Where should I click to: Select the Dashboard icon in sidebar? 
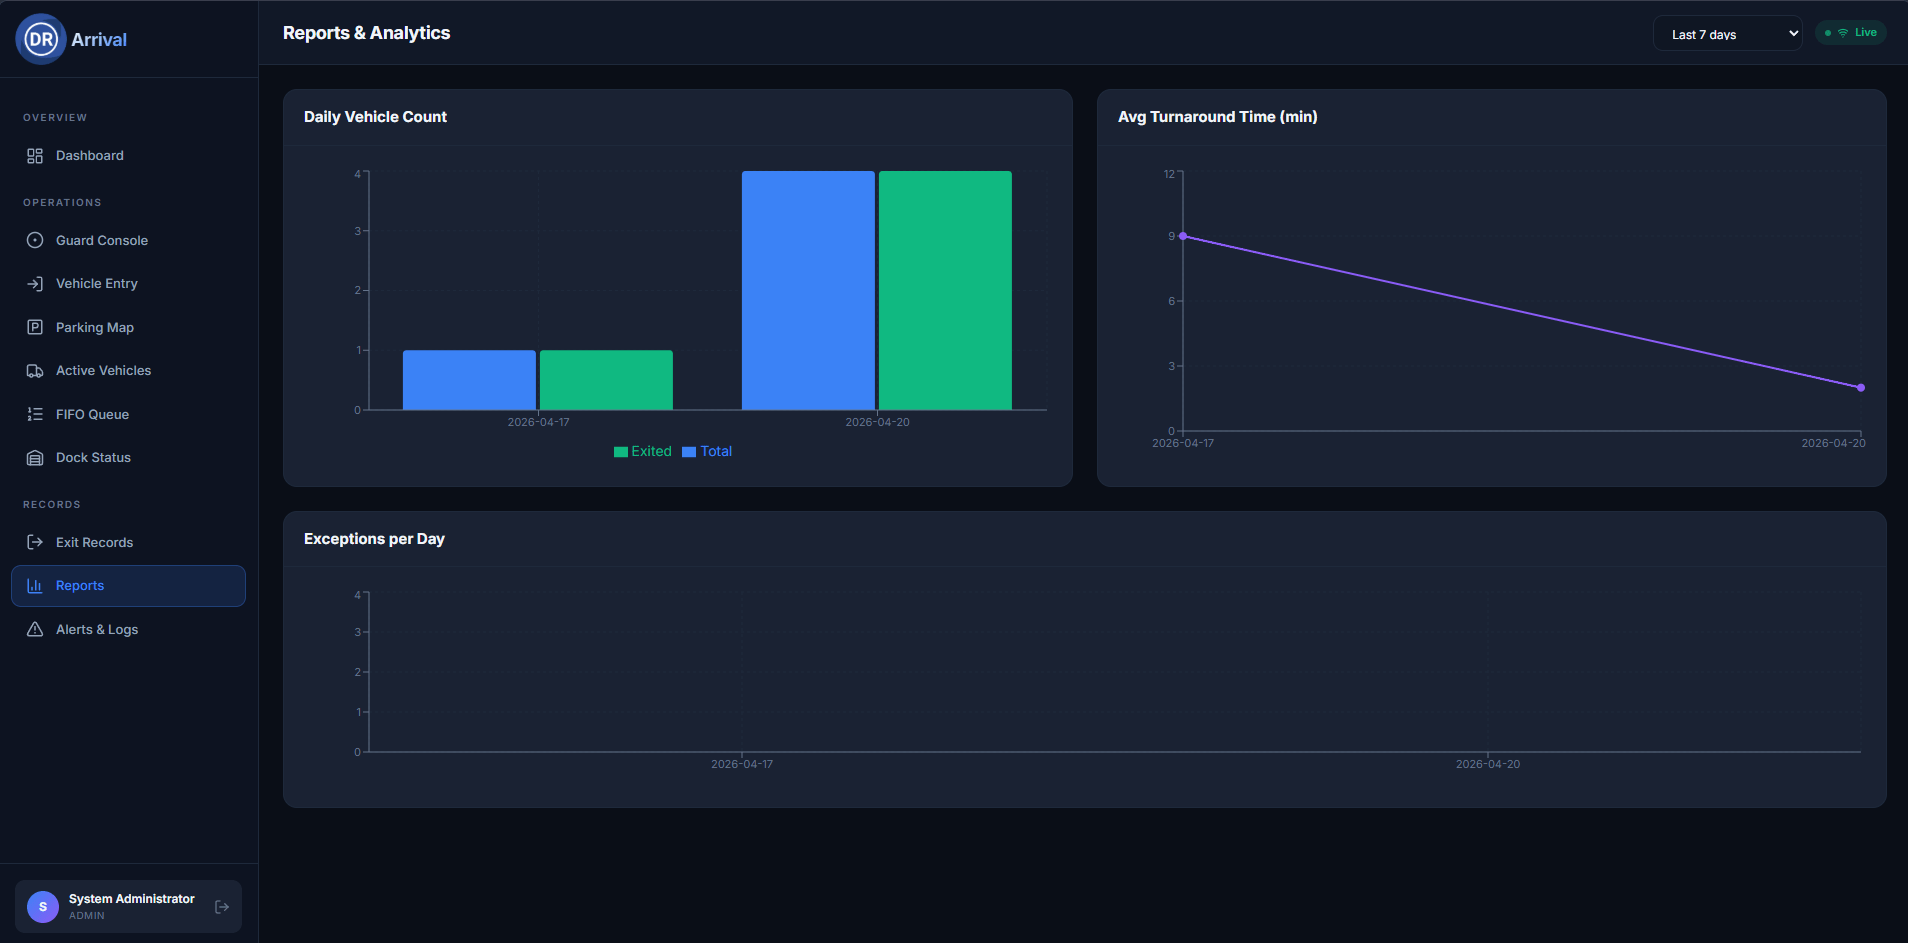[35, 155]
